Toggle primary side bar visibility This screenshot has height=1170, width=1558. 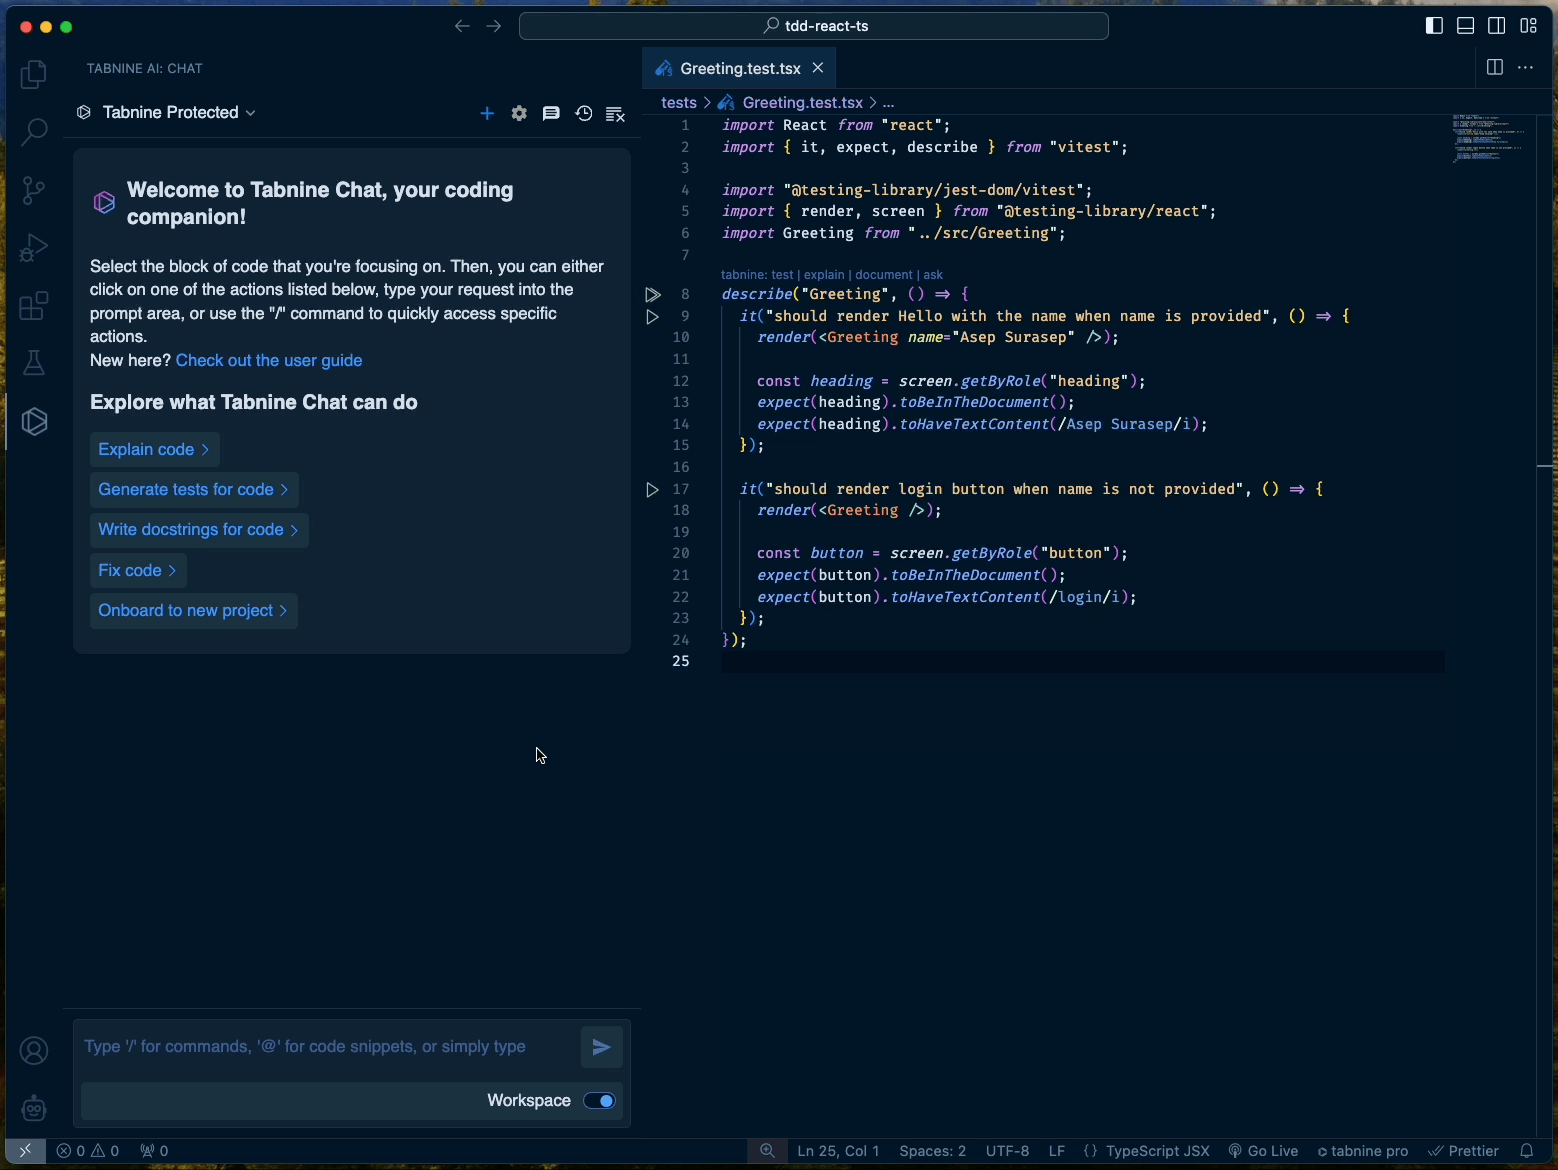click(x=1434, y=26)
